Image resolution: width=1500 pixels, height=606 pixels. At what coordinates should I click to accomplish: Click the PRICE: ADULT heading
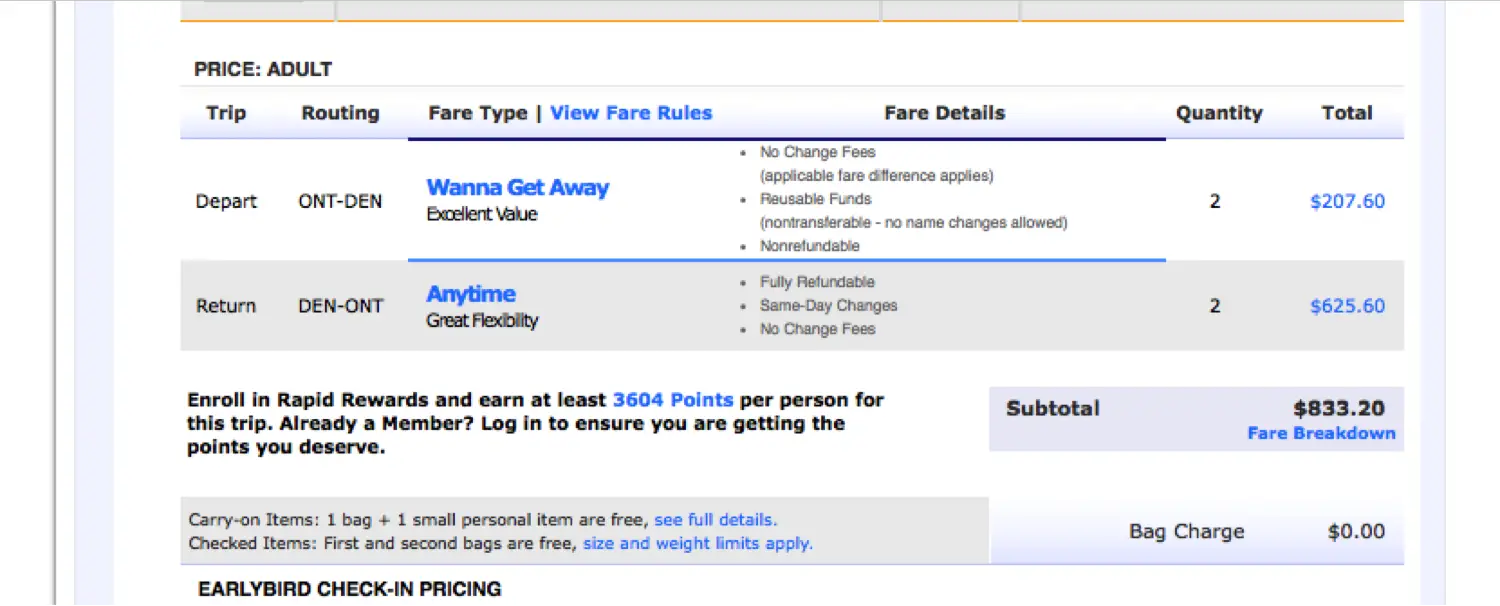[263, 69]
